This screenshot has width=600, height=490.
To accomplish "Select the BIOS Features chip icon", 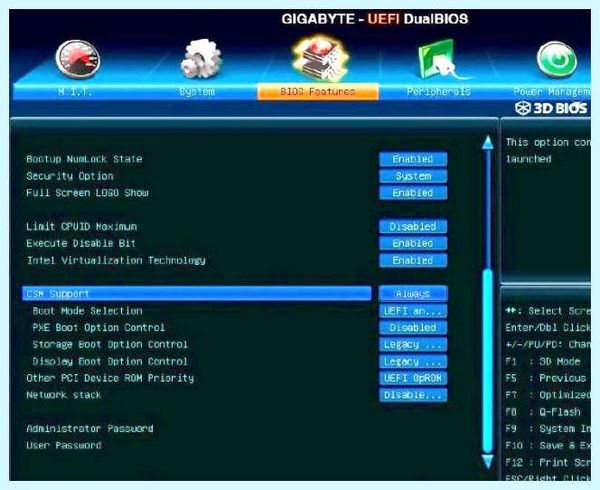I will 320,57.
